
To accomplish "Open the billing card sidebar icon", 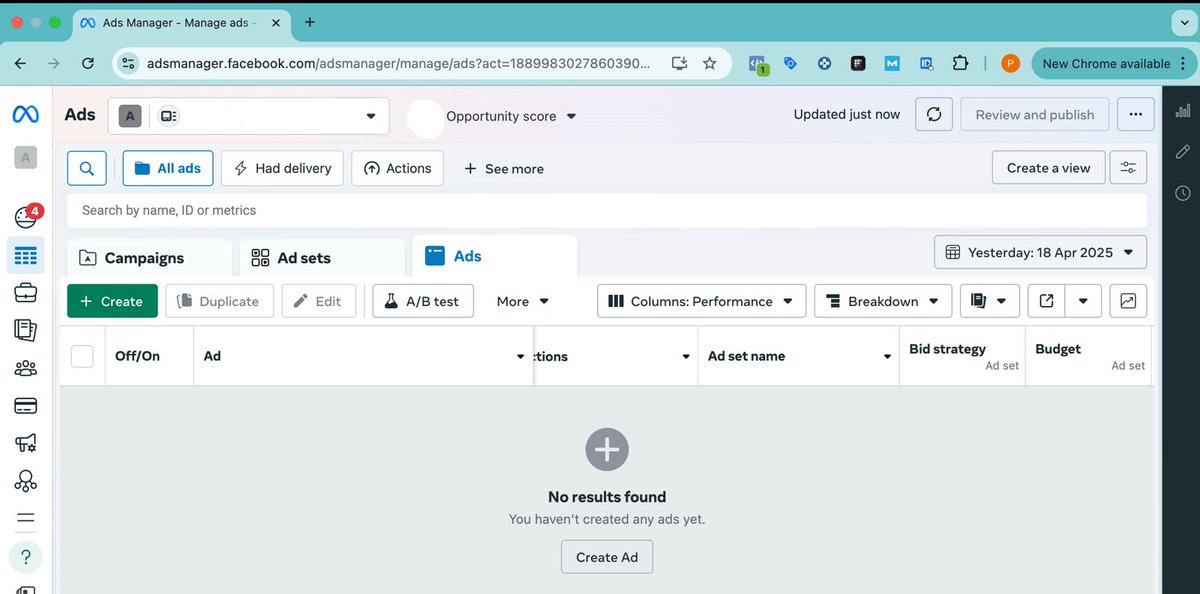I will click(x=26, y=406).
